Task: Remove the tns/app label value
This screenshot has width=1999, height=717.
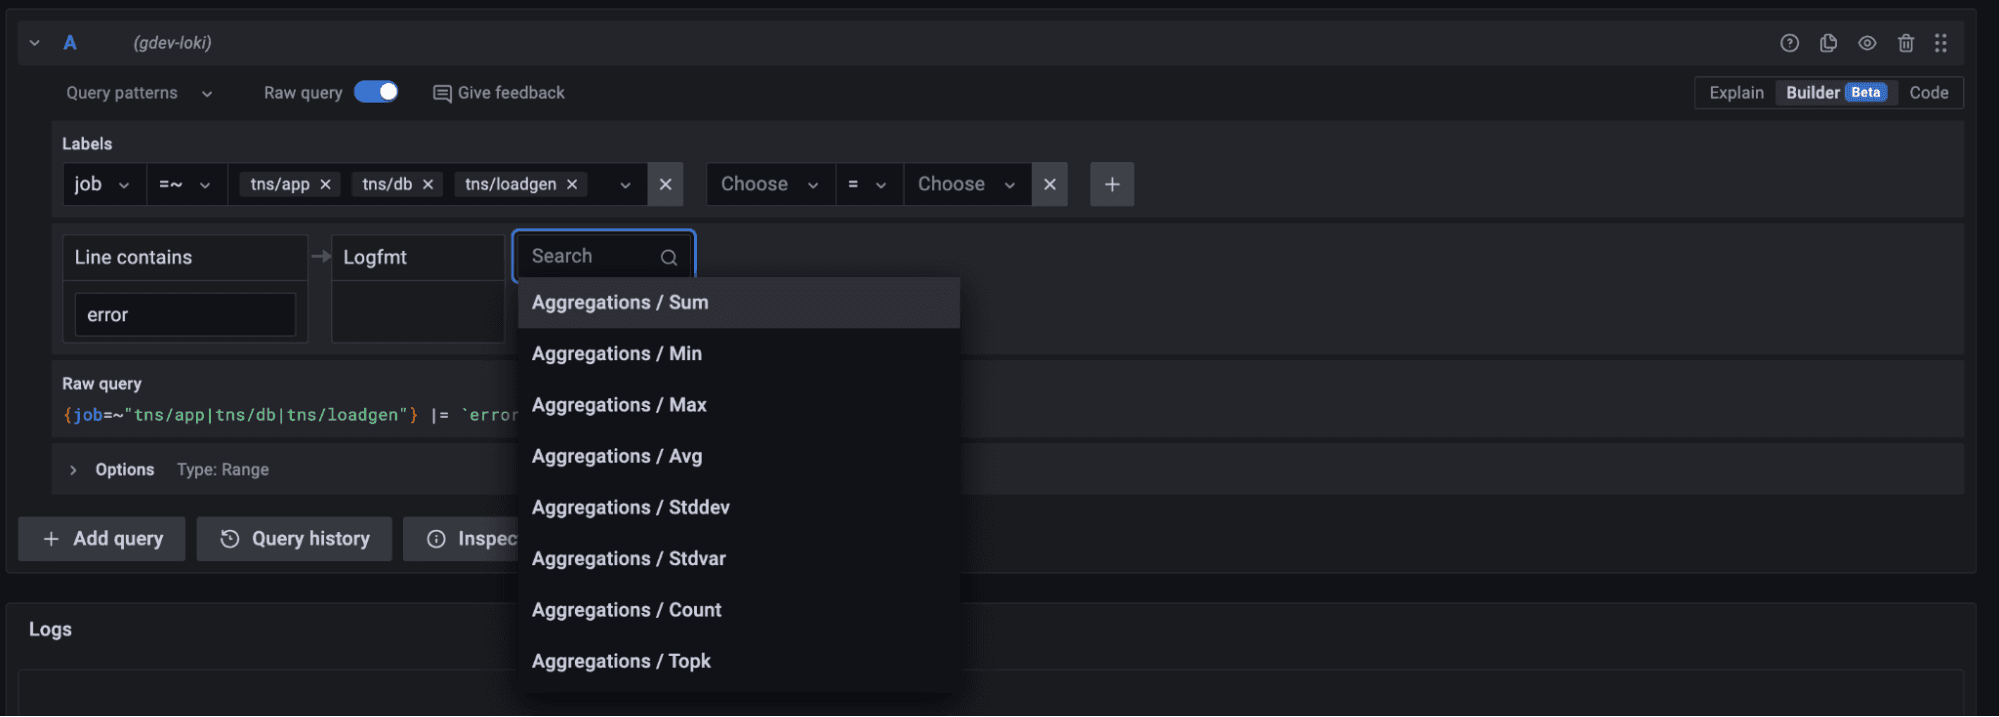Action: [x=325, y=185]
